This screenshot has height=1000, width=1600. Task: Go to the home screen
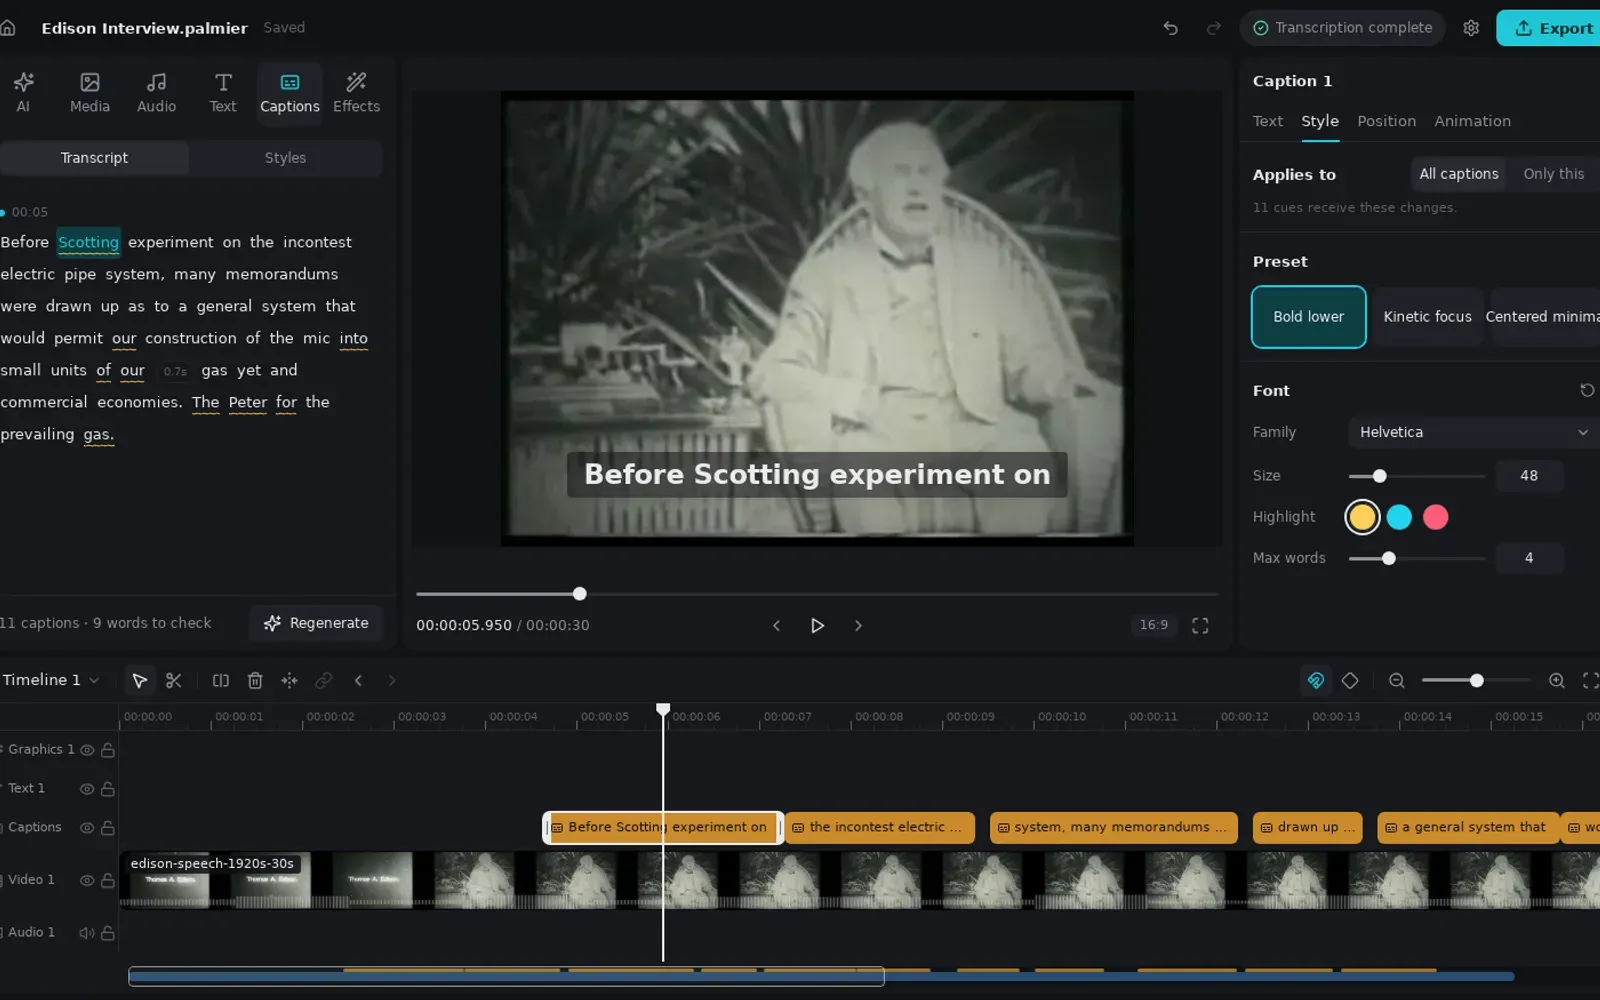tap(8, 28)
